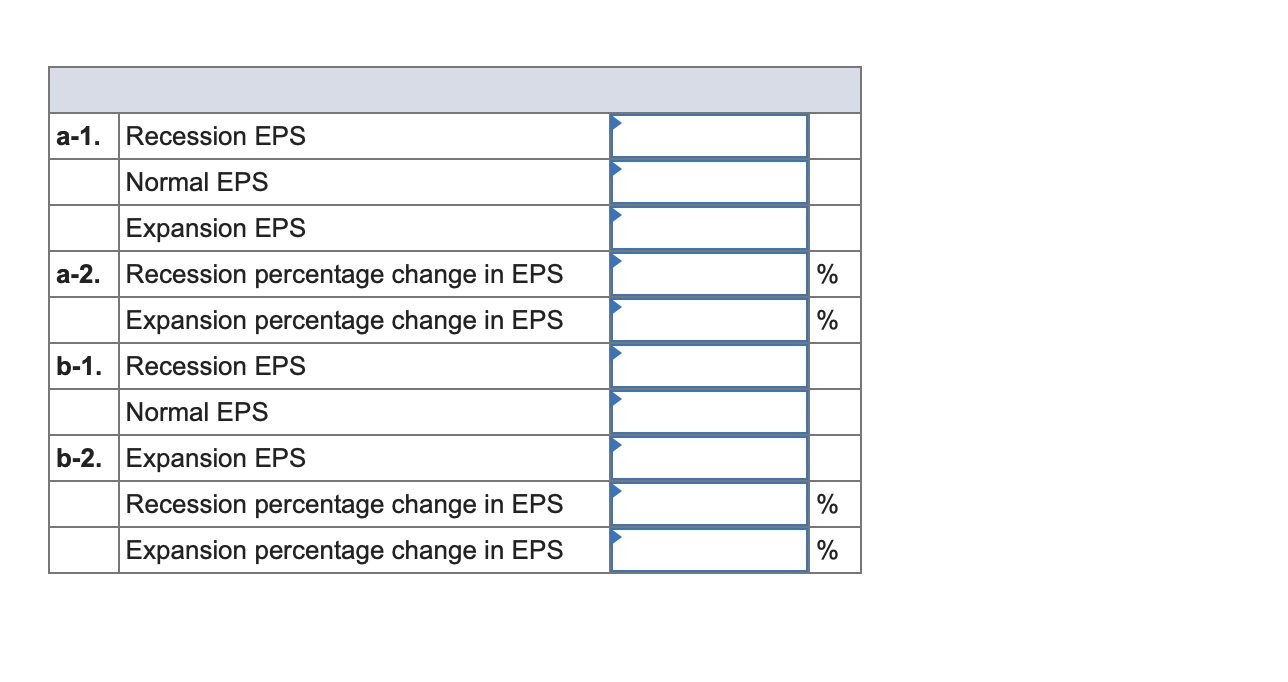This screenshot has width=1288, height=682.
Task: Select the Recession EPS input under b-1
Action: click(710, 366)
